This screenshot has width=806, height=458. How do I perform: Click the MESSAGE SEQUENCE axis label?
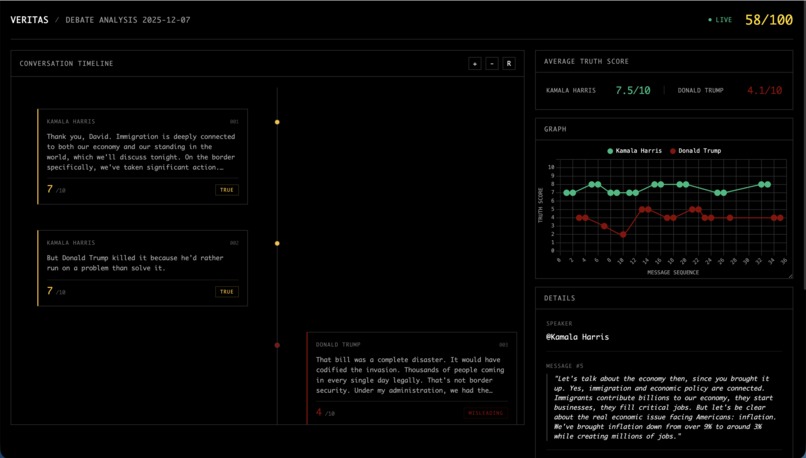click(x=673, y=272)
